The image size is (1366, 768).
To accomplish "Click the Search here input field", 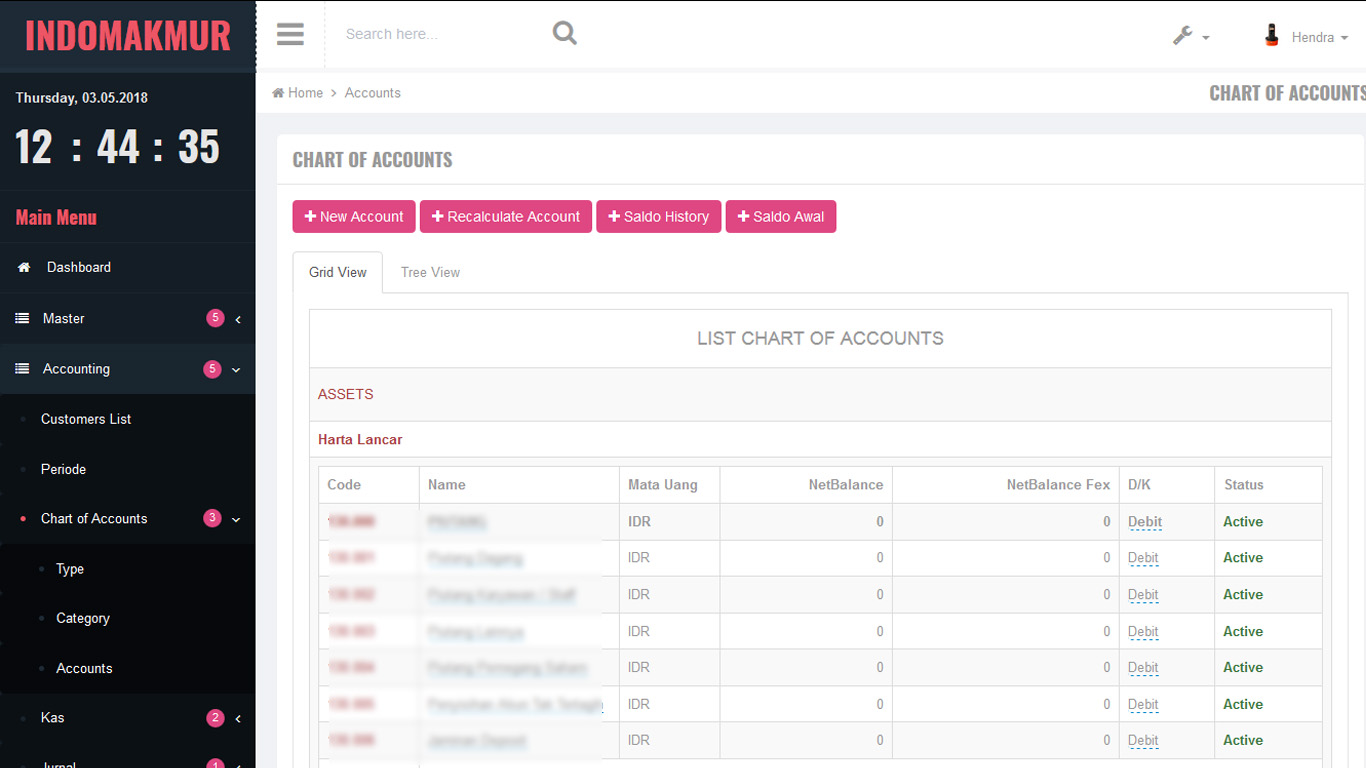I will click(440, 34).
